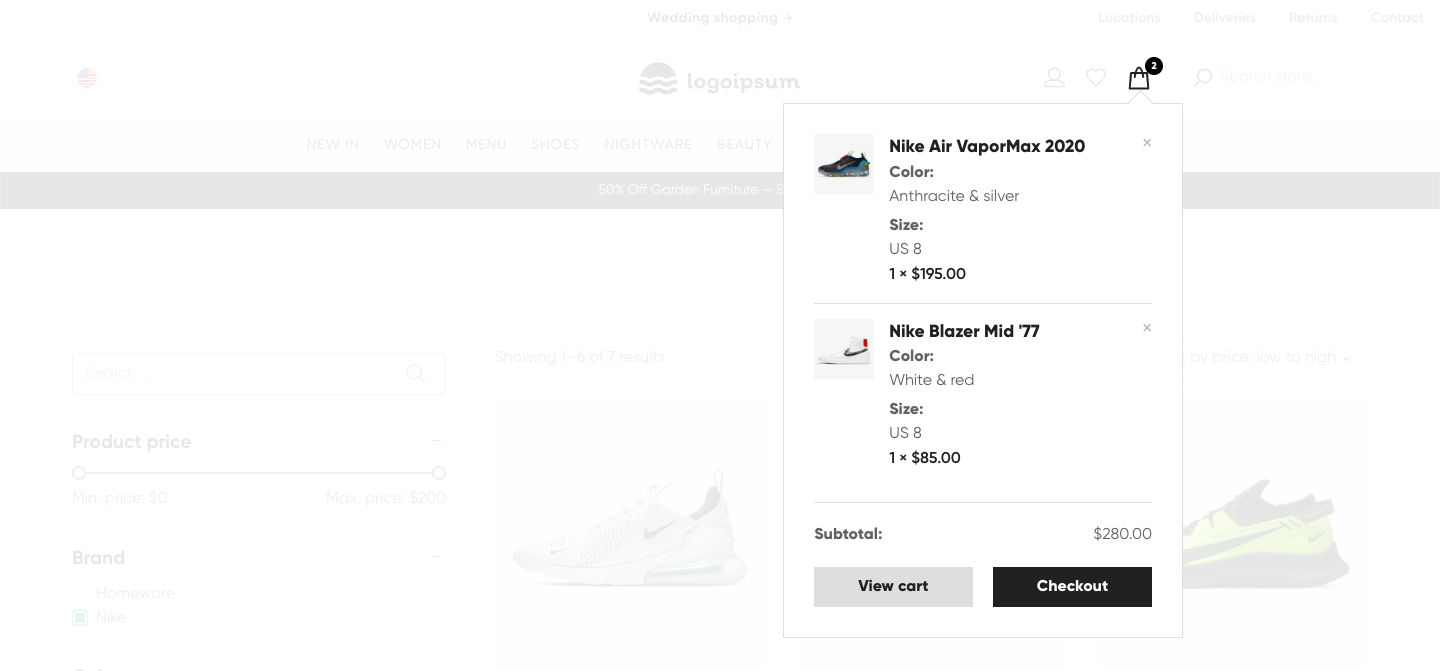
Task: Remove Nike Blazer Mid '77 from cart
Action: point(1147,328)
